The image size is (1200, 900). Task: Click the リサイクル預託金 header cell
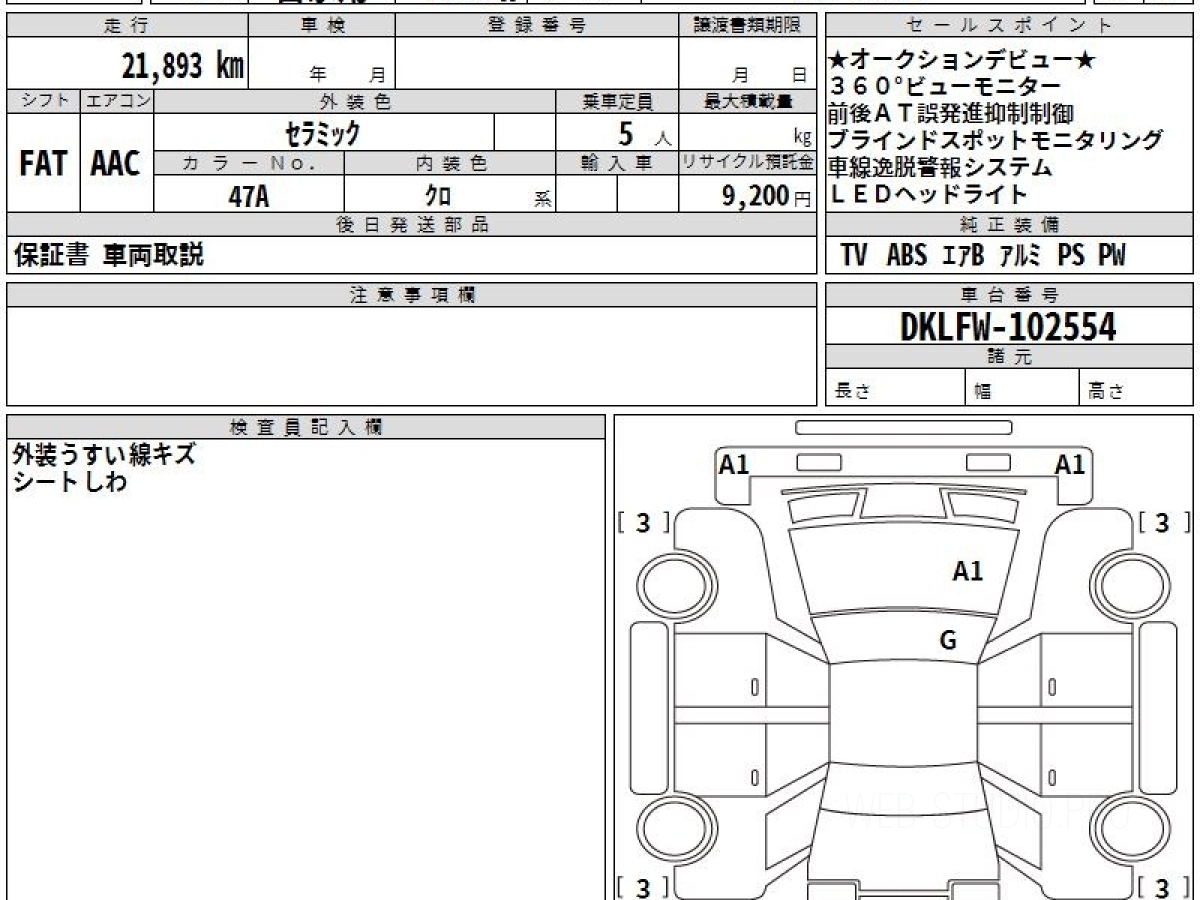click(x=747, y=164)
